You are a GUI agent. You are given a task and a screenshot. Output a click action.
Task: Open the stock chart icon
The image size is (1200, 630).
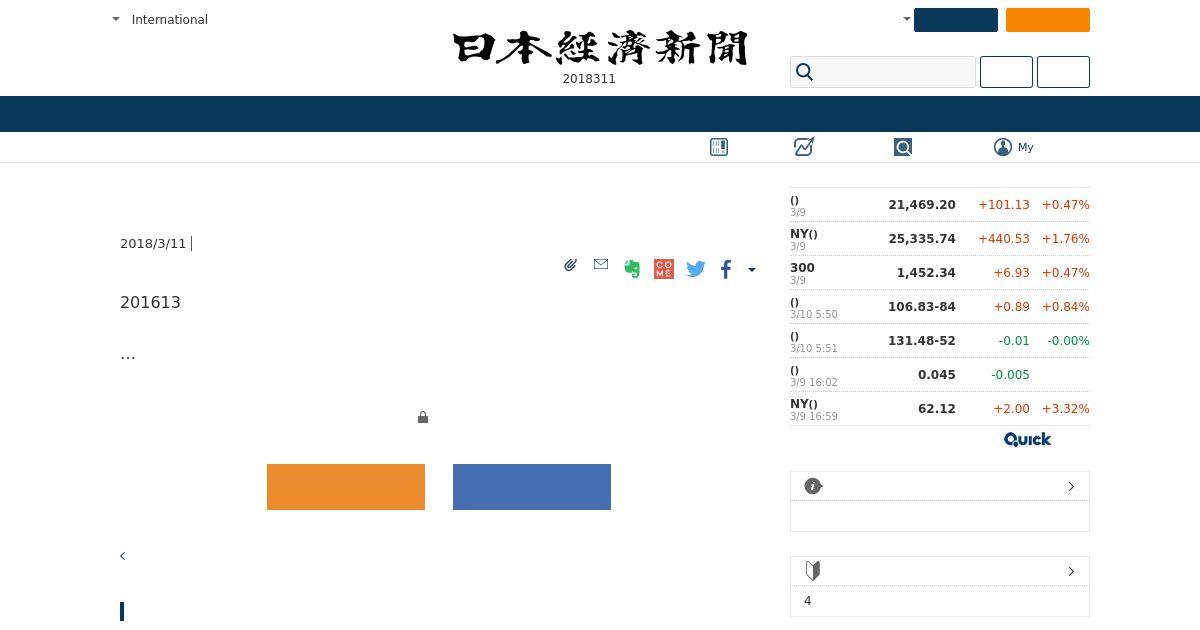pos(804,147)
